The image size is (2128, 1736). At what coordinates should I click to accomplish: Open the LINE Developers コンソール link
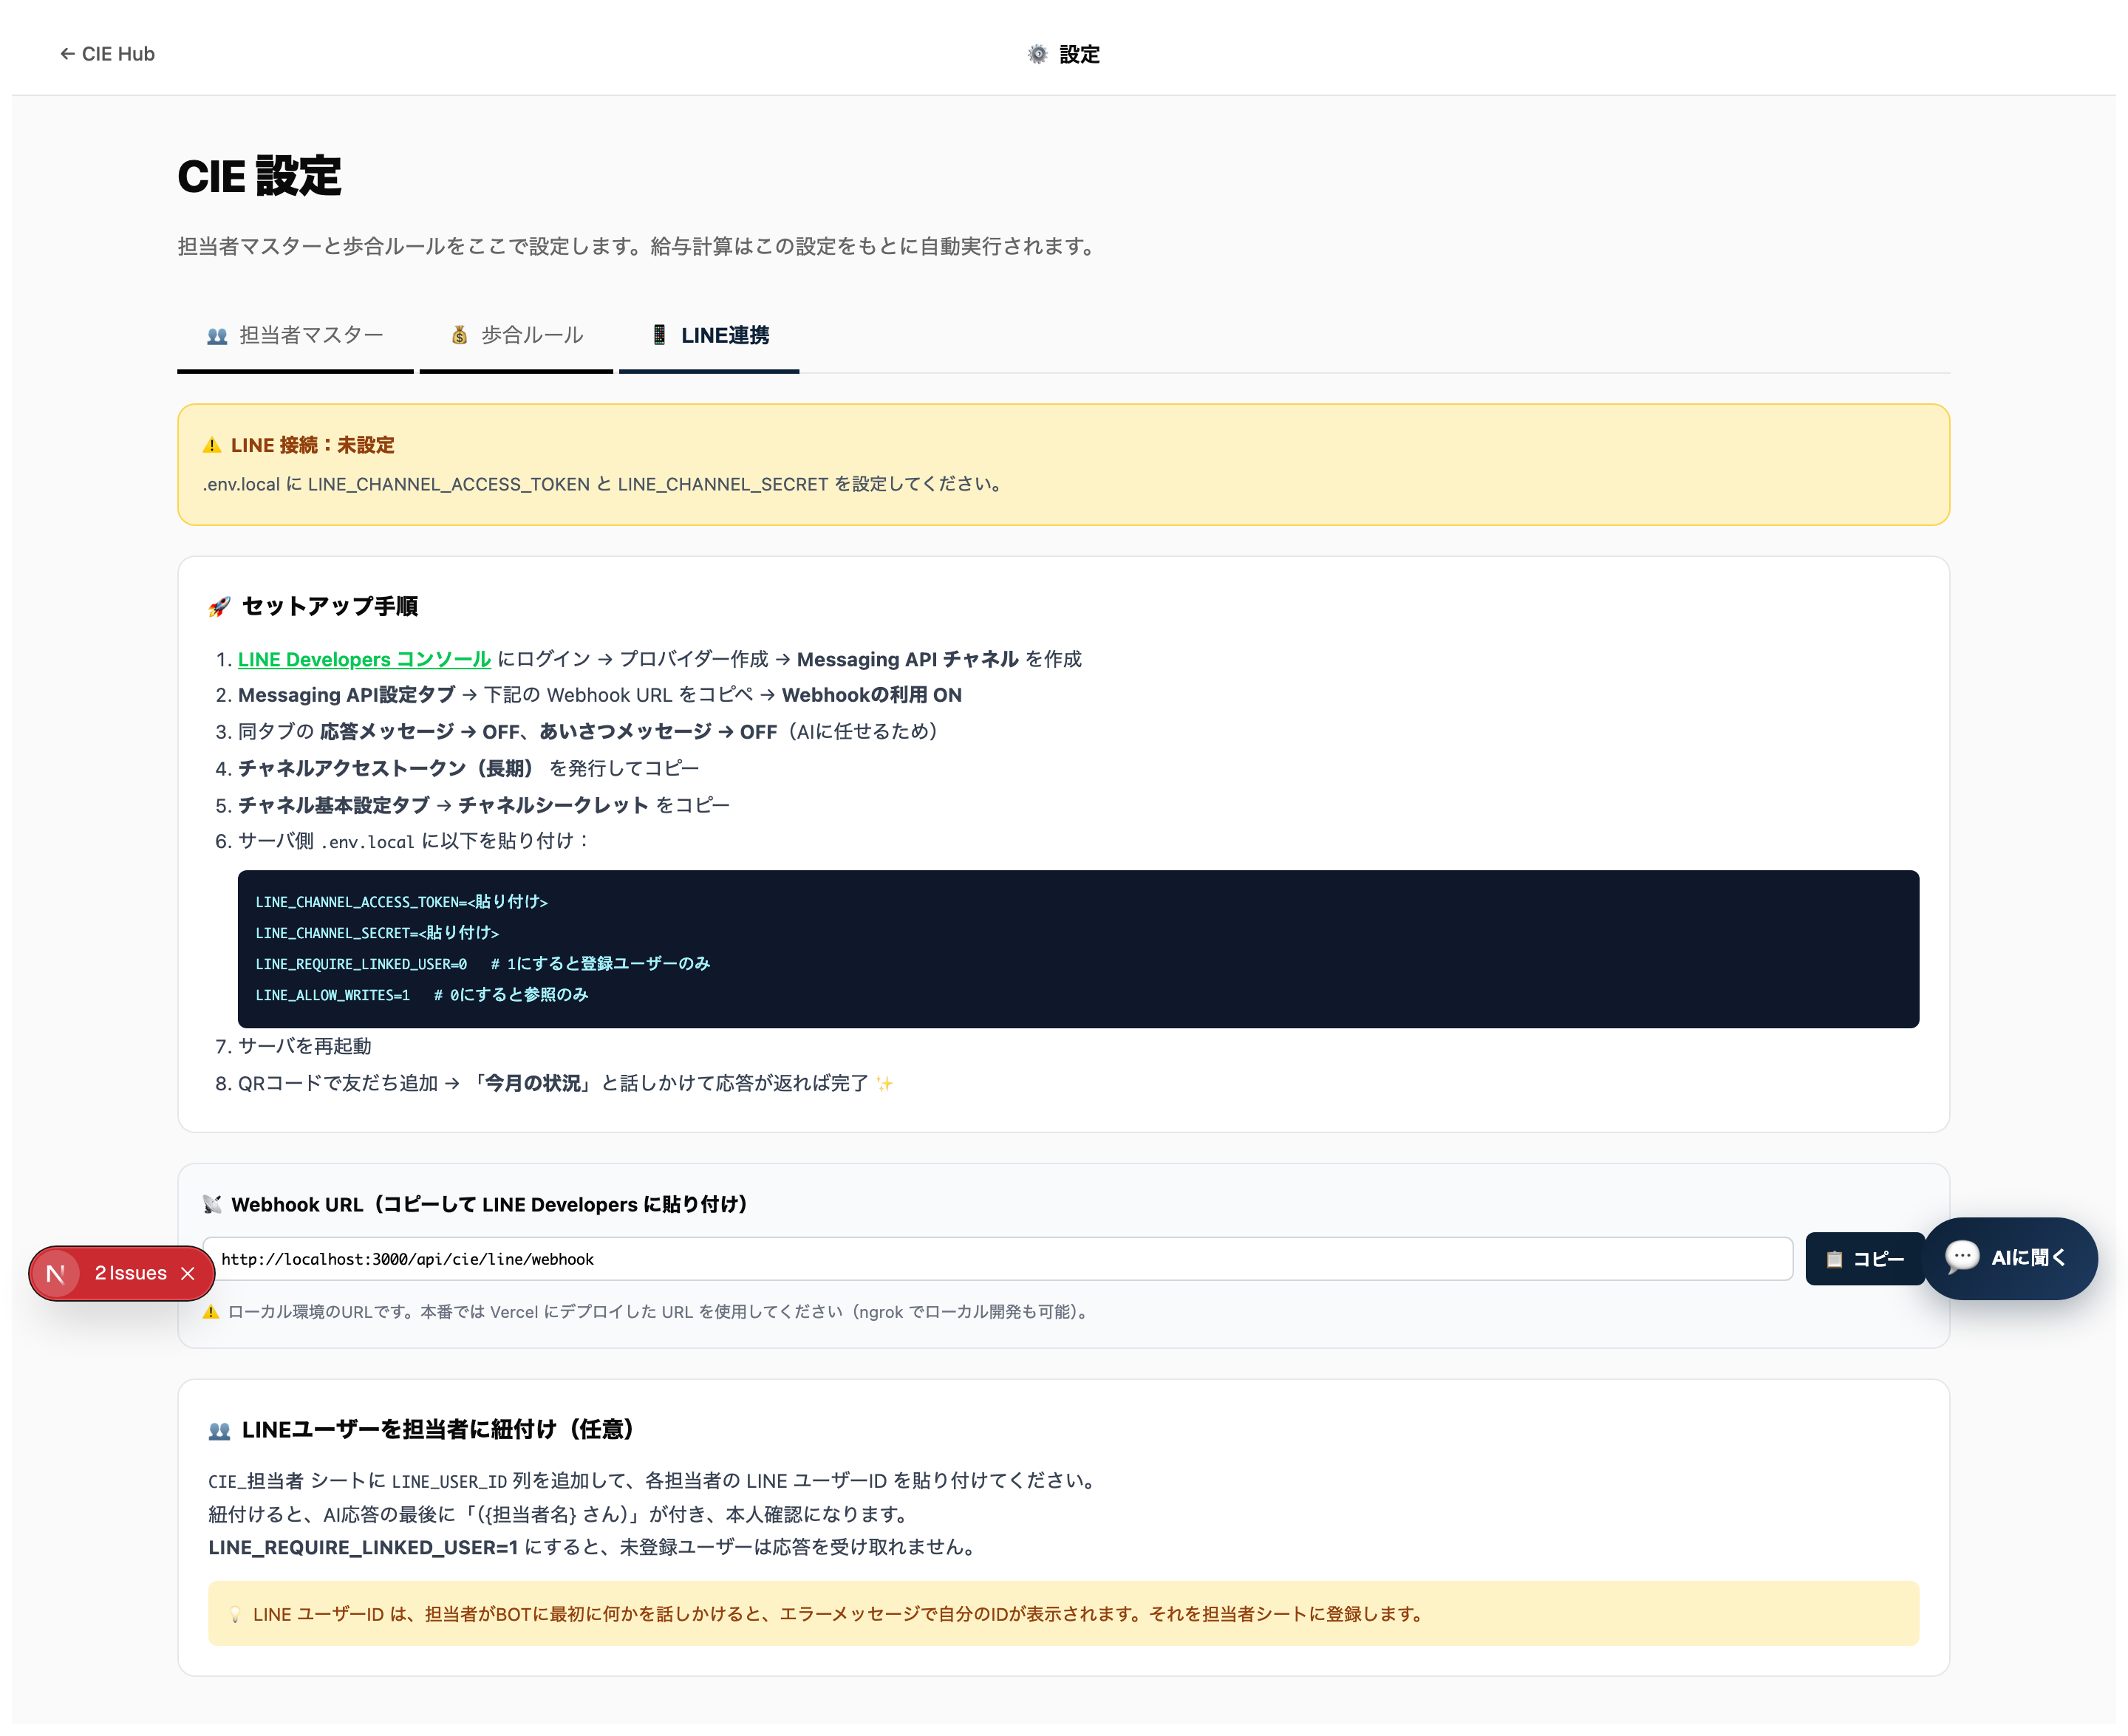364,660
